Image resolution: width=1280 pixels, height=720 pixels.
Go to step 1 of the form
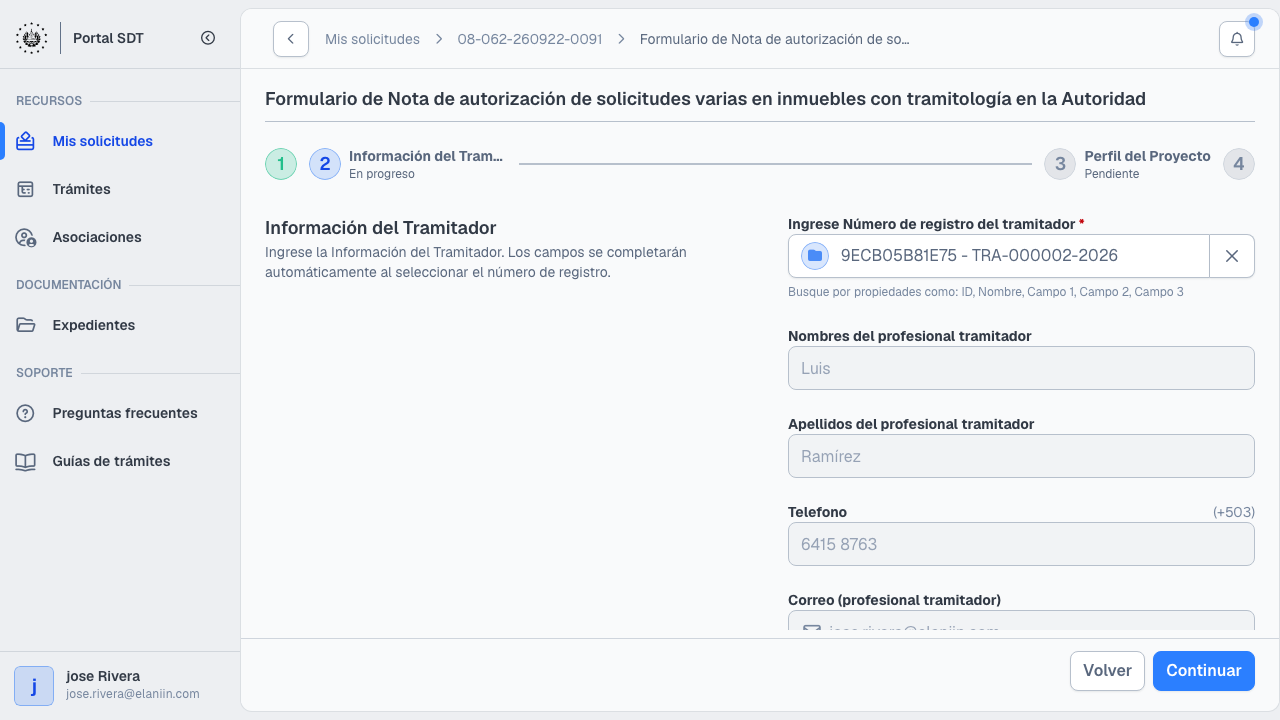(281, 164)
